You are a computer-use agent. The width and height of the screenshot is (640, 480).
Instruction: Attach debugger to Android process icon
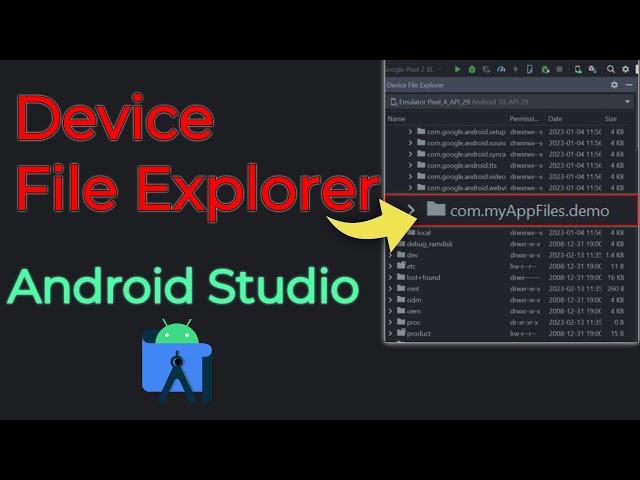[545, 69]
